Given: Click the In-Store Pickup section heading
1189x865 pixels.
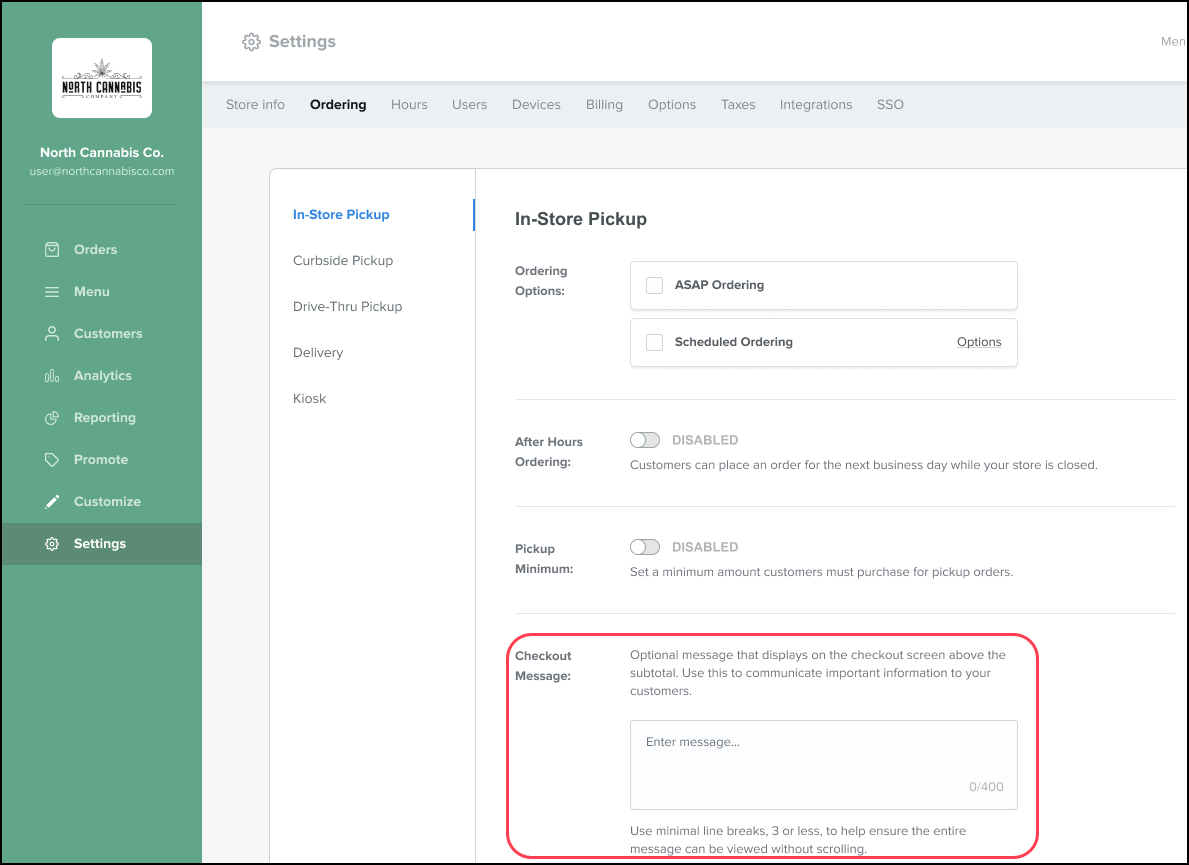Looking at the screenshot, I should tap(581, 219).
